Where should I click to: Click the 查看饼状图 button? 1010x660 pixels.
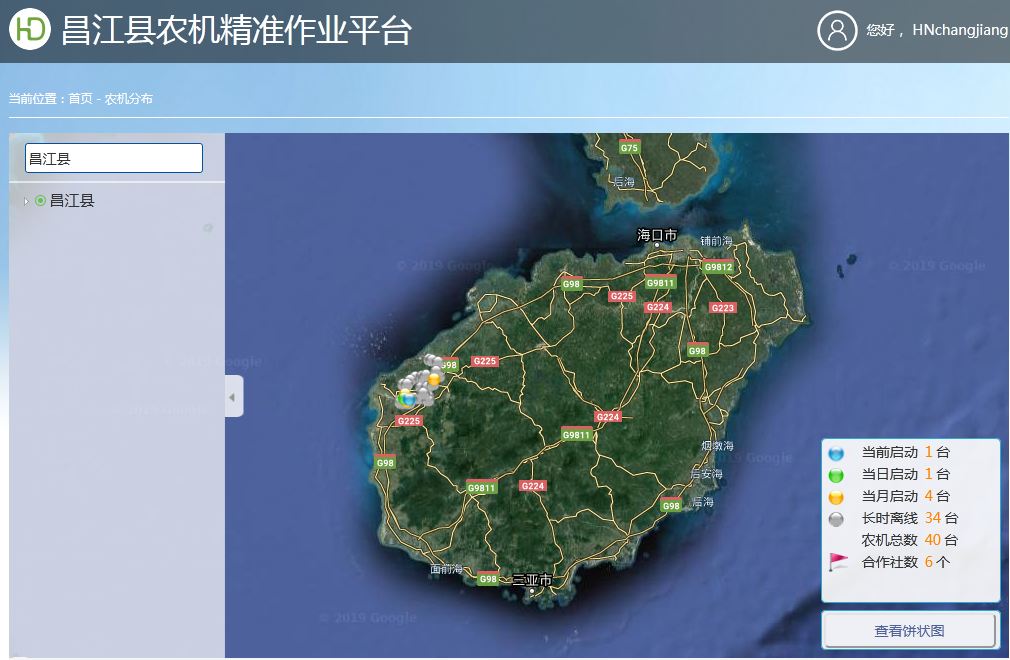point(909,631)
